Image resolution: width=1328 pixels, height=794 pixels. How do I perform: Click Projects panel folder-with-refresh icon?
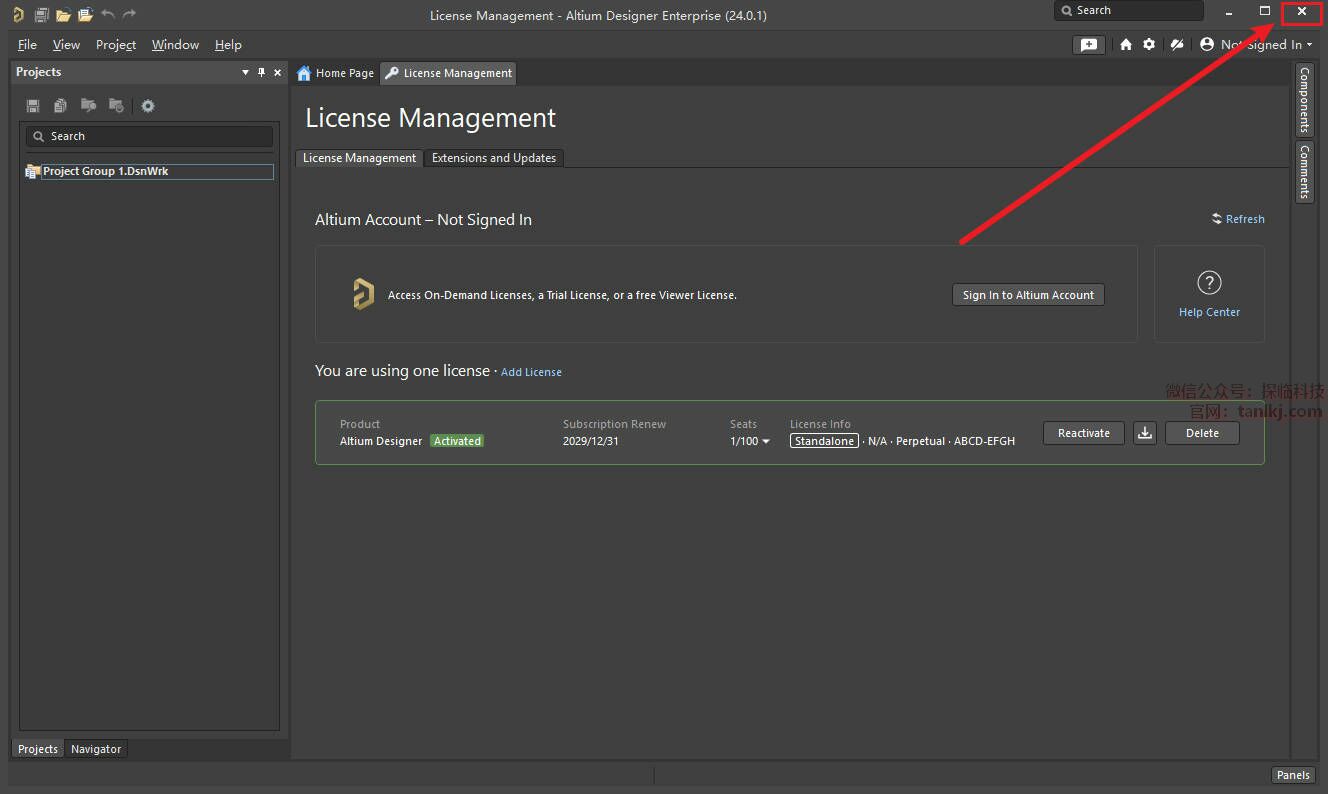(x=116, y=106)
